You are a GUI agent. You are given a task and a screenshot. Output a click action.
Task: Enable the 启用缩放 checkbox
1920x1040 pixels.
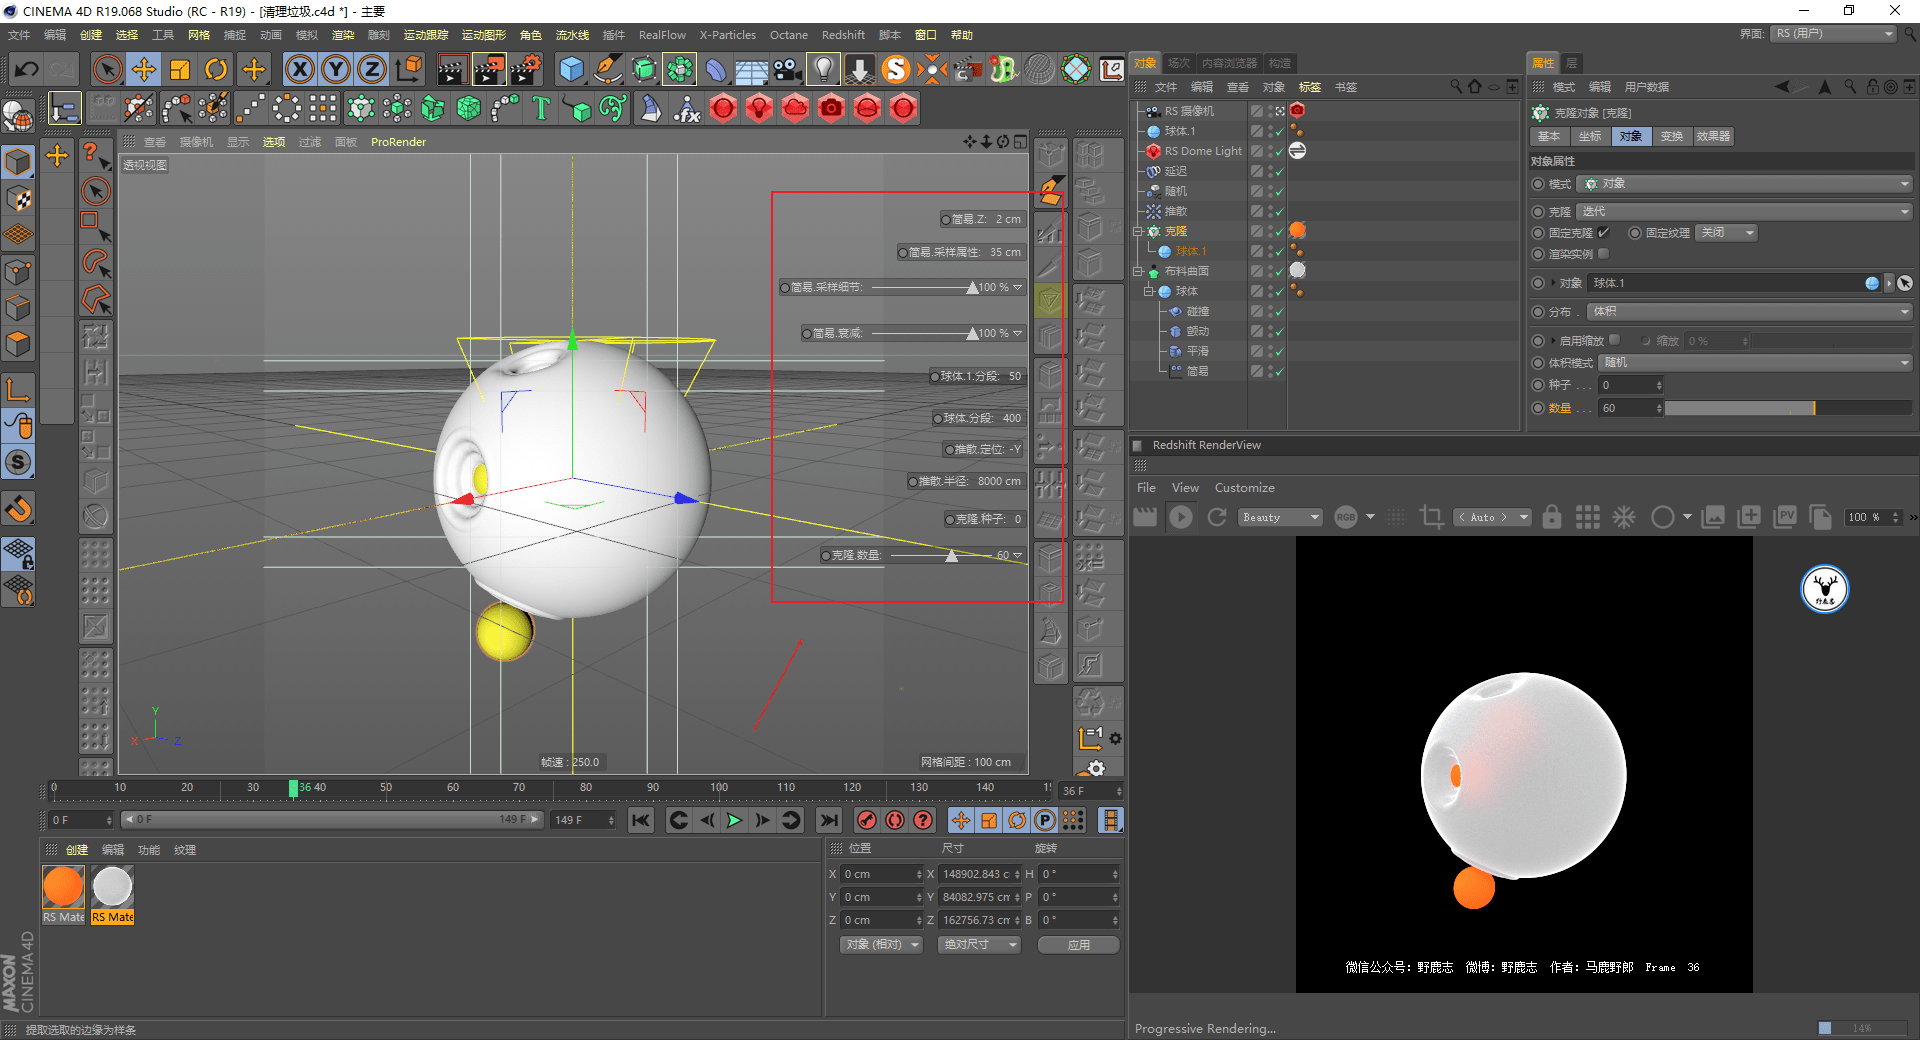tap(1614, 340)
